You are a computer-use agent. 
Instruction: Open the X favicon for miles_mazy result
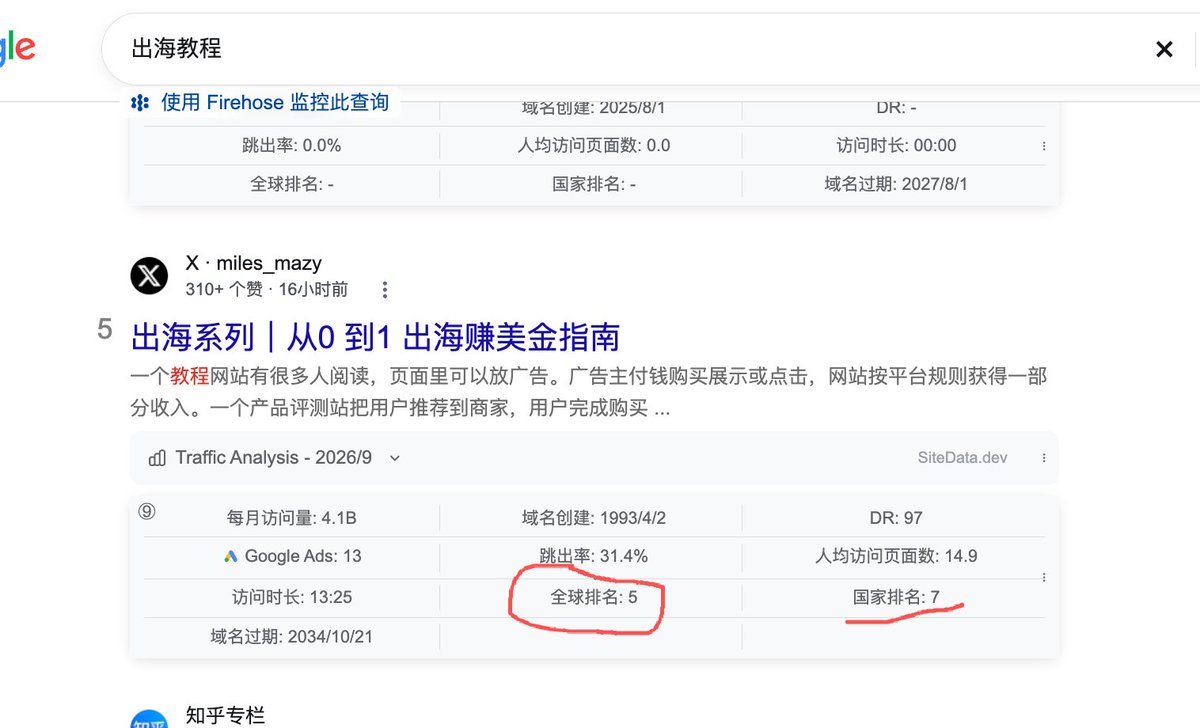[149, 275]
